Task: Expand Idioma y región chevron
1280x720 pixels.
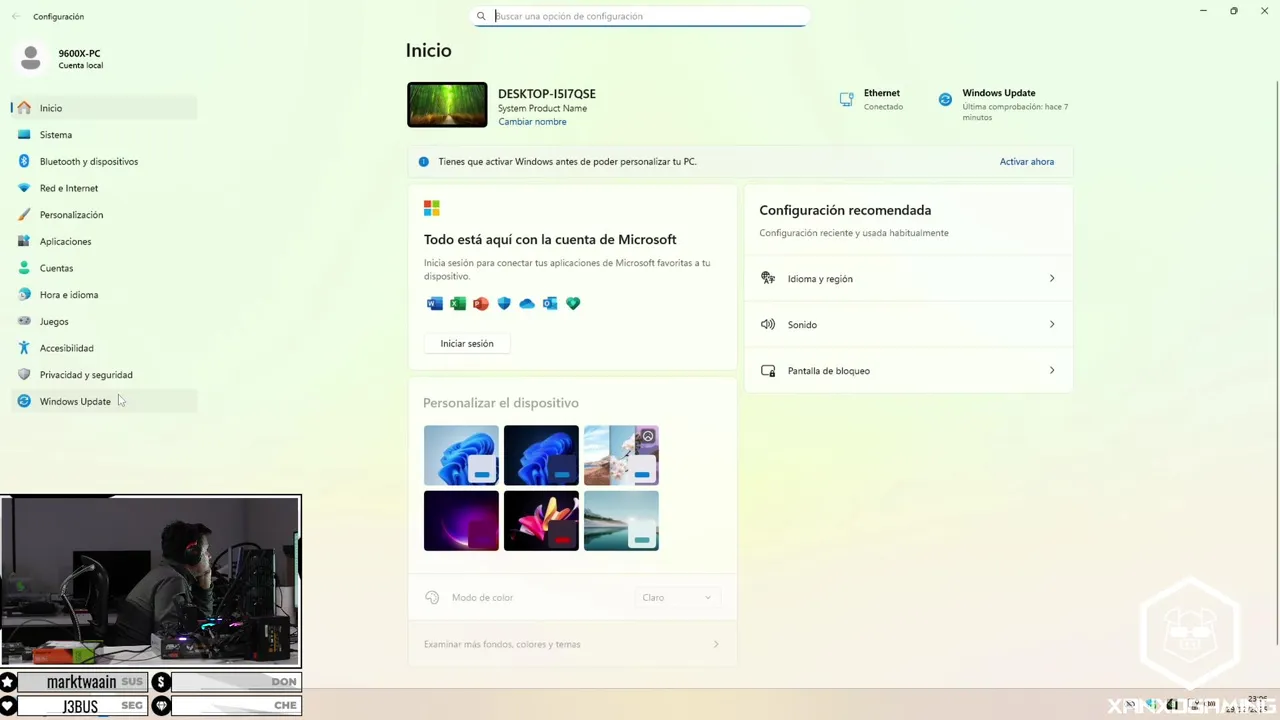Action: (x=1052, y=278)
